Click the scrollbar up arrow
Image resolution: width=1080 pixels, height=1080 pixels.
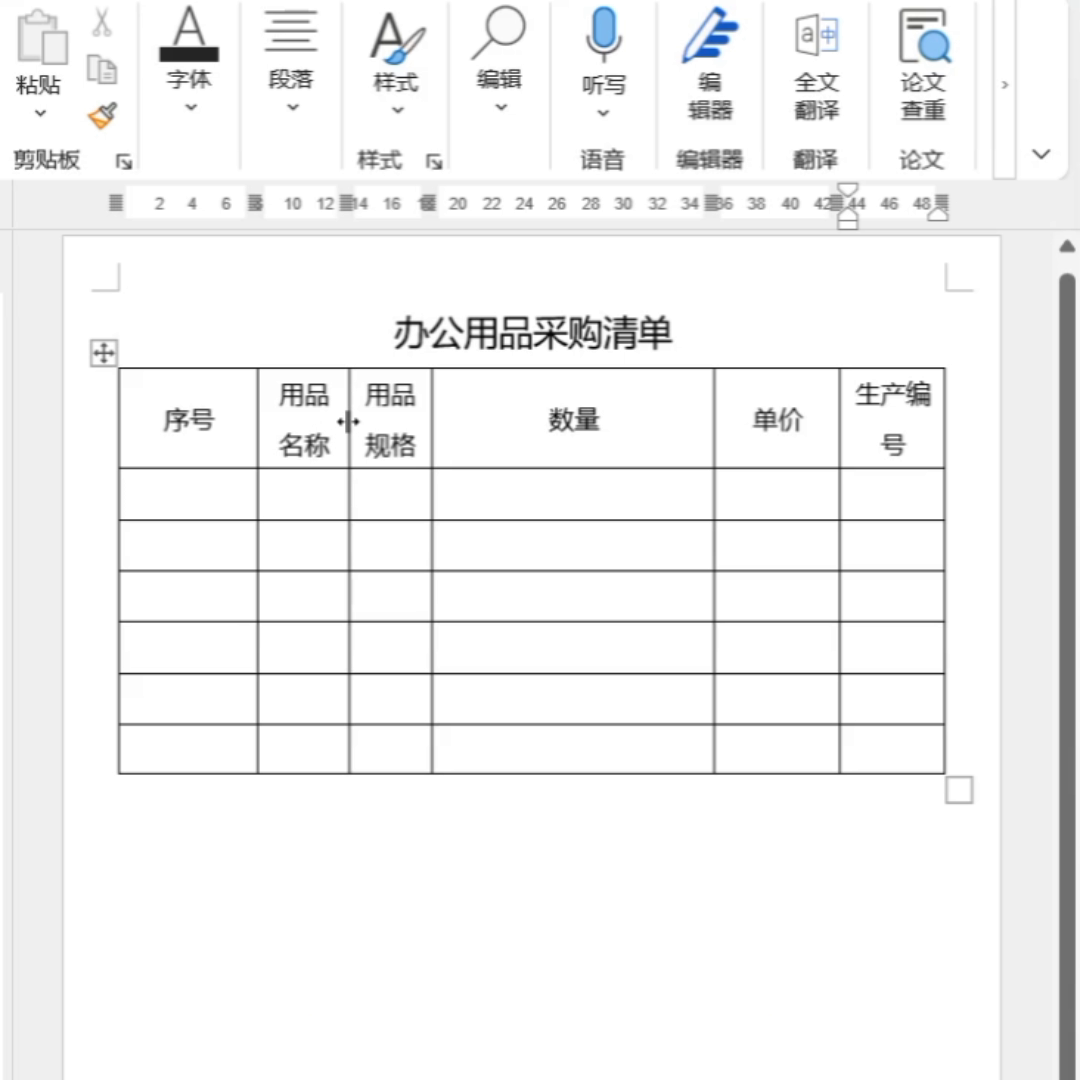(x=1067, y=247)
